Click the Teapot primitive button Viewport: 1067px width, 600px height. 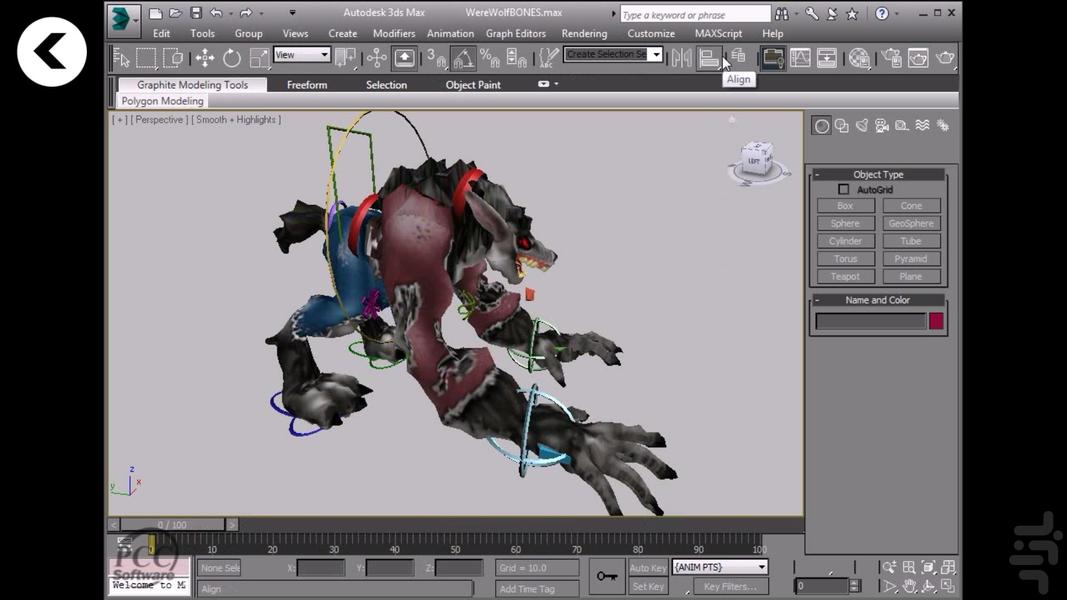tap(845, 276)
